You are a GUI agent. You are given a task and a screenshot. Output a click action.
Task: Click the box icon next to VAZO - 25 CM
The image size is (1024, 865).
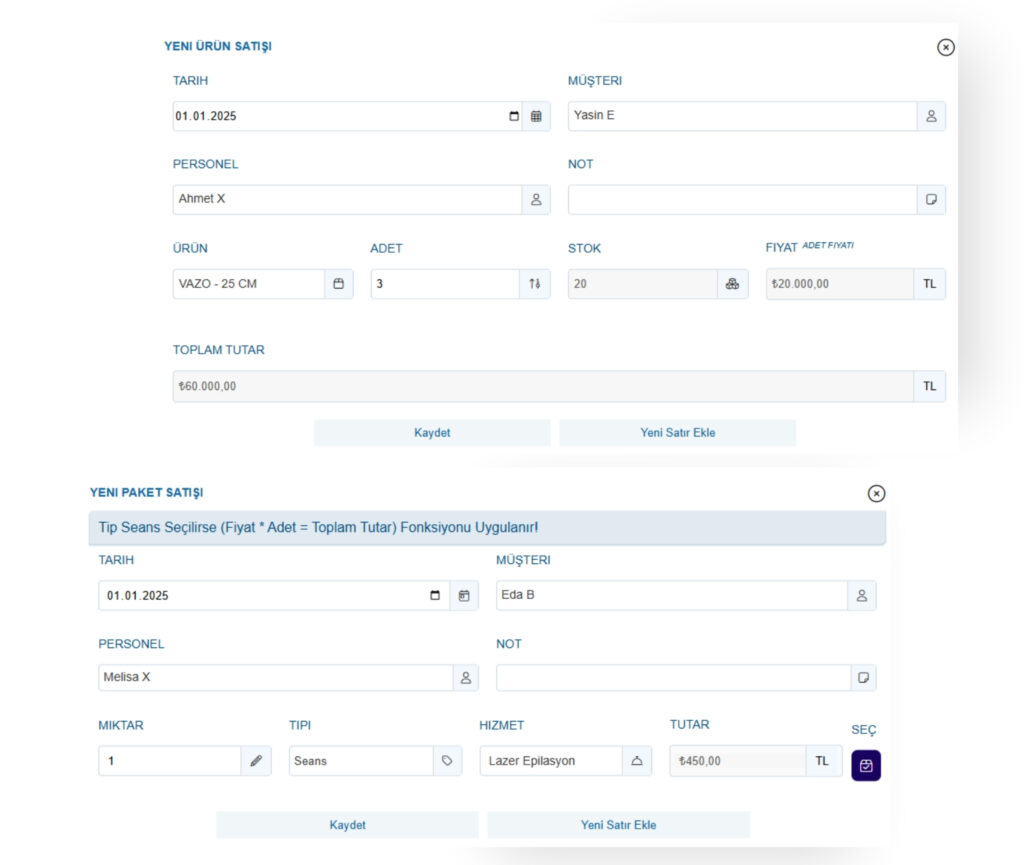coord(338,284)
